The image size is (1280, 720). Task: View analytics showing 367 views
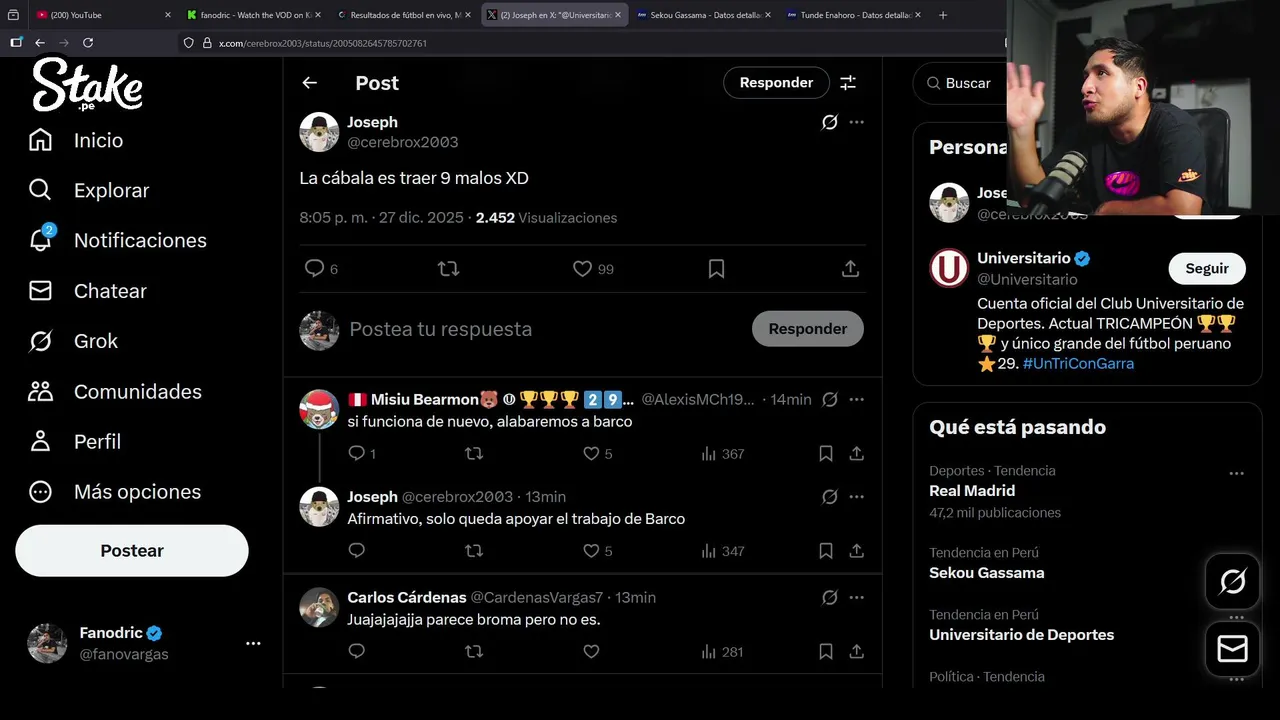[x=722, y=453]
